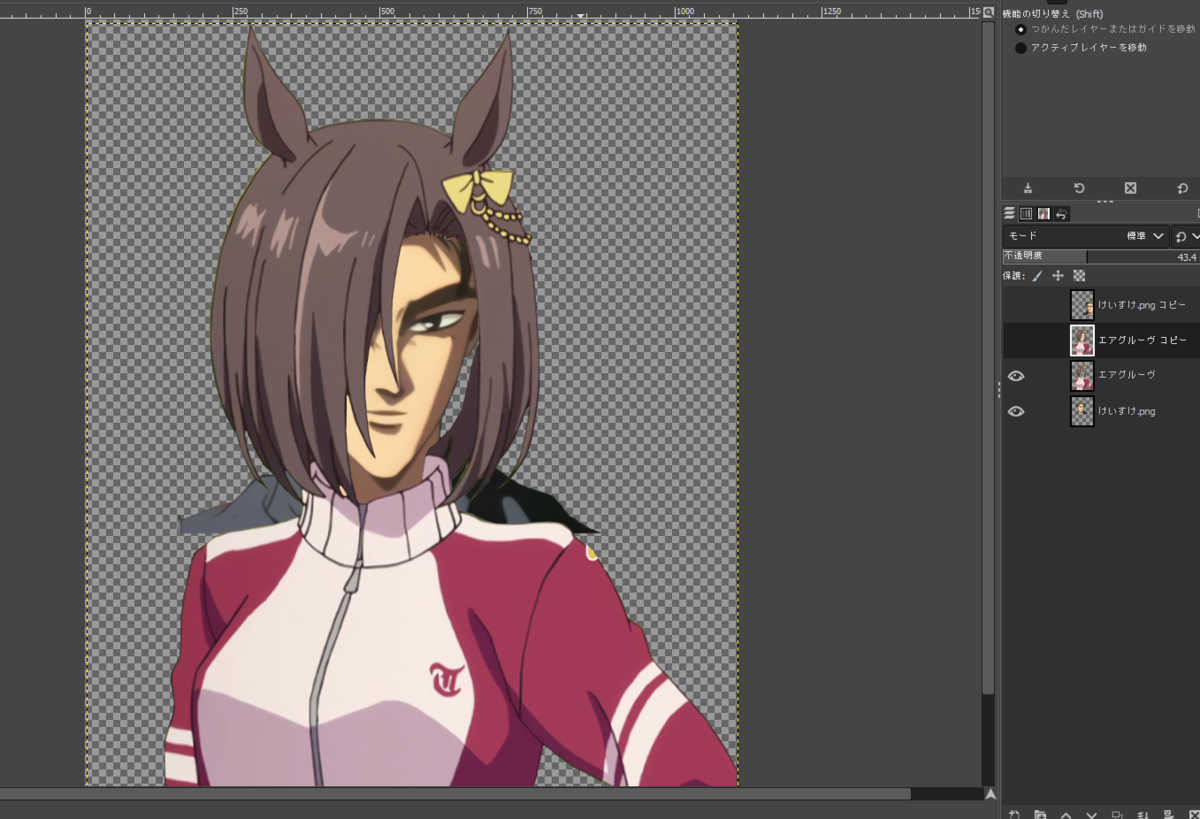
Task: Click the モード label in layers panel
Action: click(x=1023, y=236)
